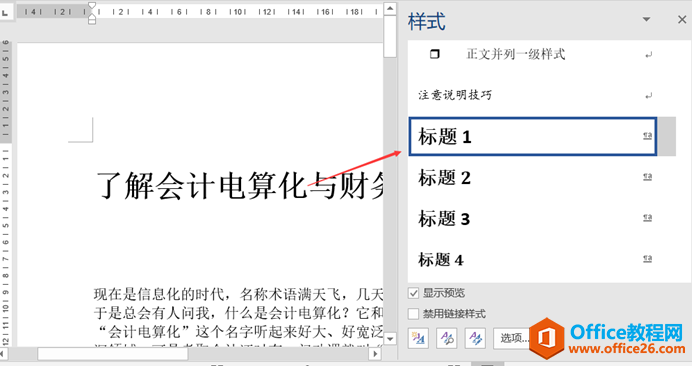Enable the 禁用链接样式 checkbox
The height and width of the screenshot is (366, 692).
pyautogui.click(x=414, y=314)
